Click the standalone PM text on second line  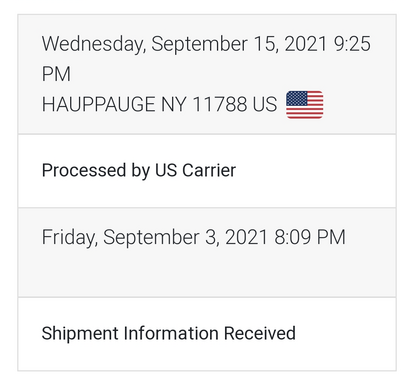56,74
